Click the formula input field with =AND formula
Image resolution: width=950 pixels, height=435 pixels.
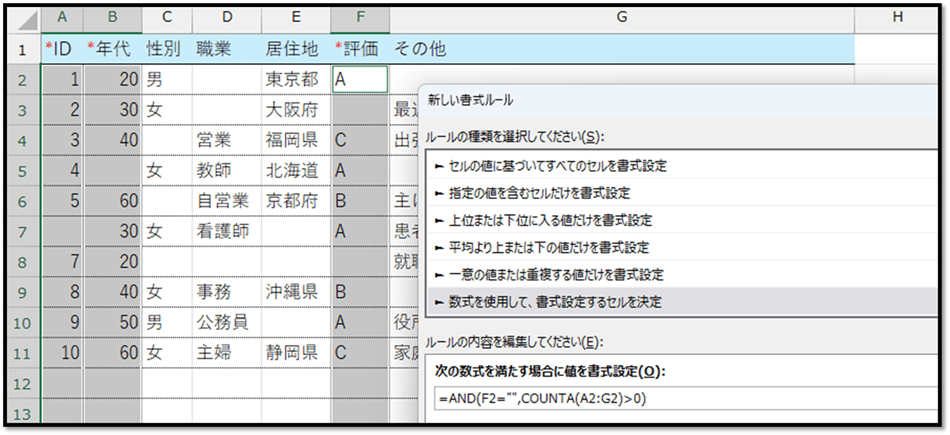680,399
